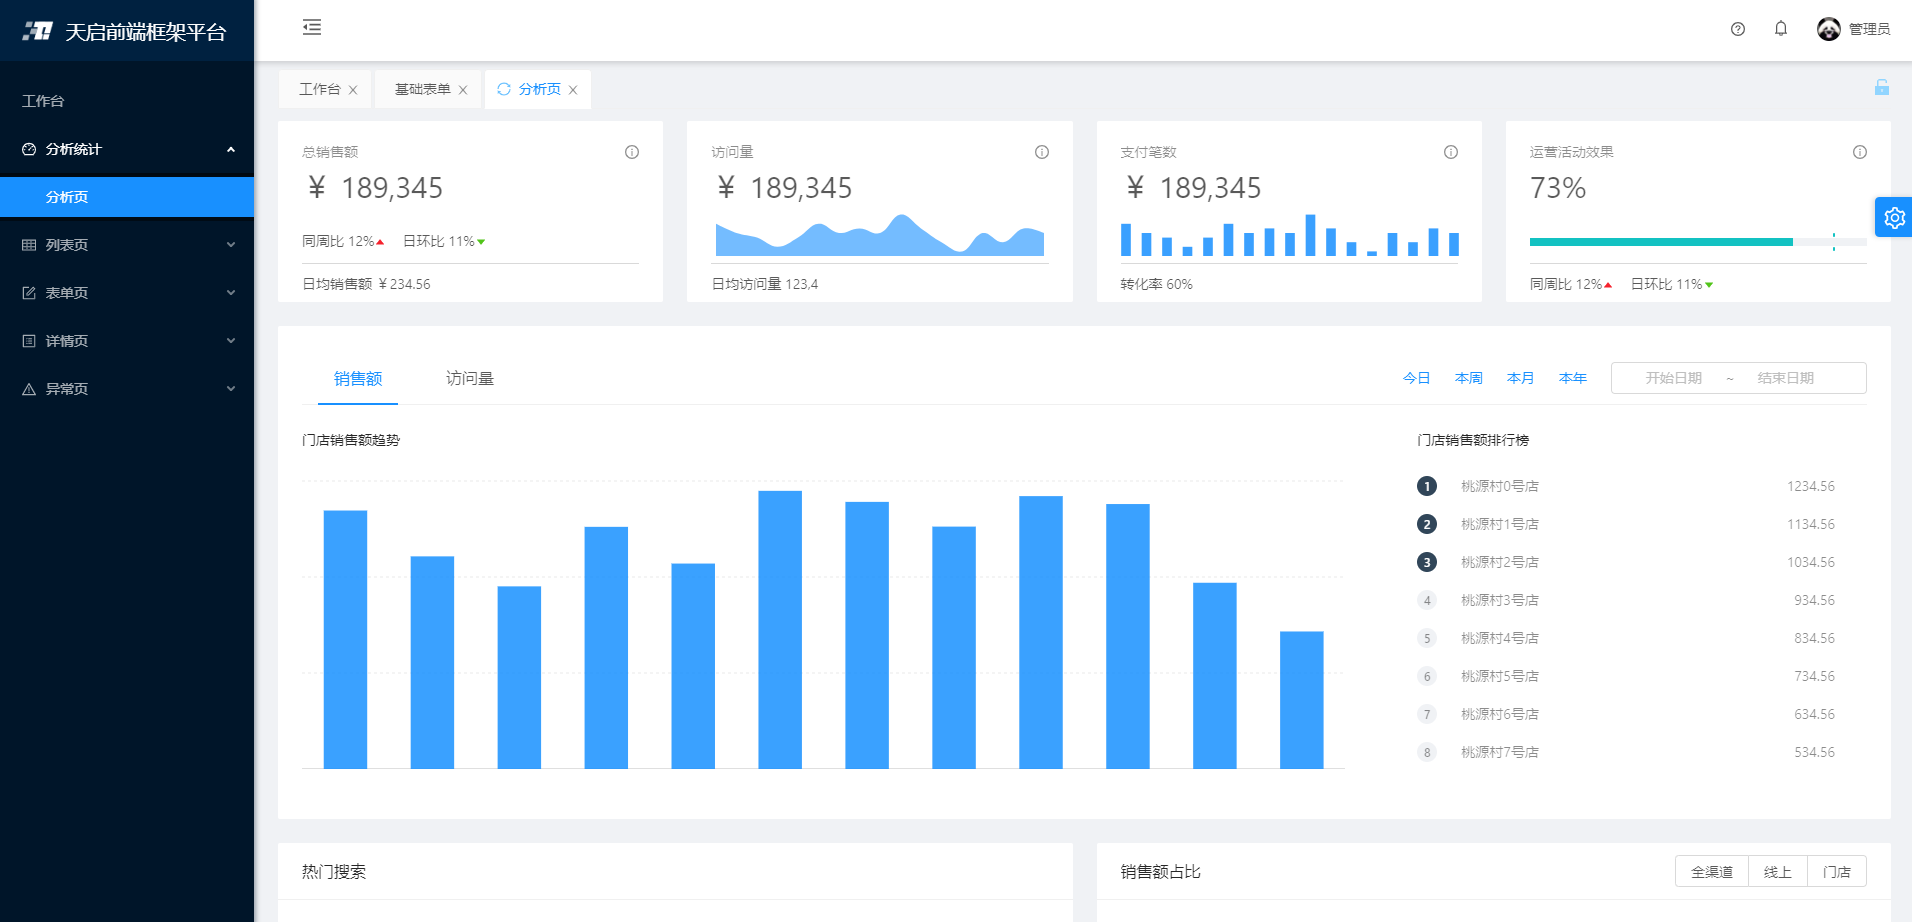
Task: Filter by 本年
Action: pyautogui.click(x=1572, y=378)
